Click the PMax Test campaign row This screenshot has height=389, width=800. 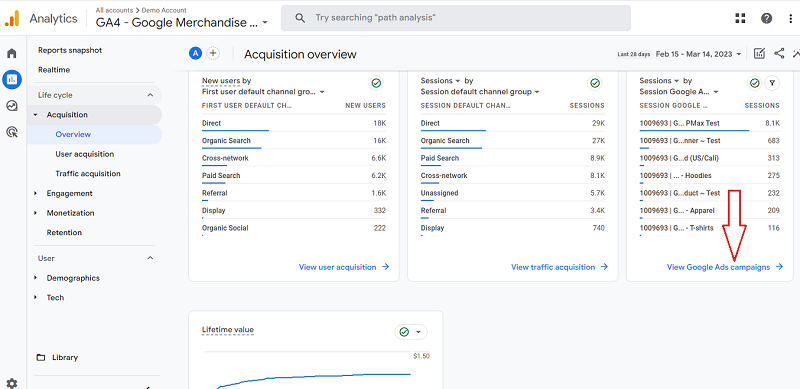click(x=709, y=124)
